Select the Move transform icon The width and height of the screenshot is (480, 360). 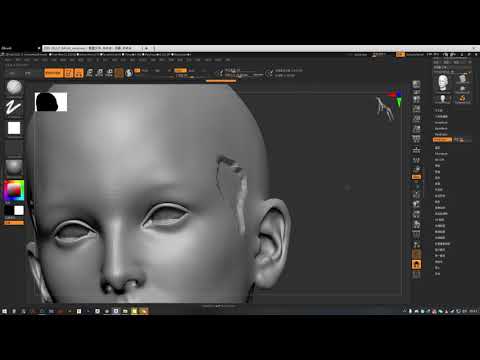click(89, 73)
